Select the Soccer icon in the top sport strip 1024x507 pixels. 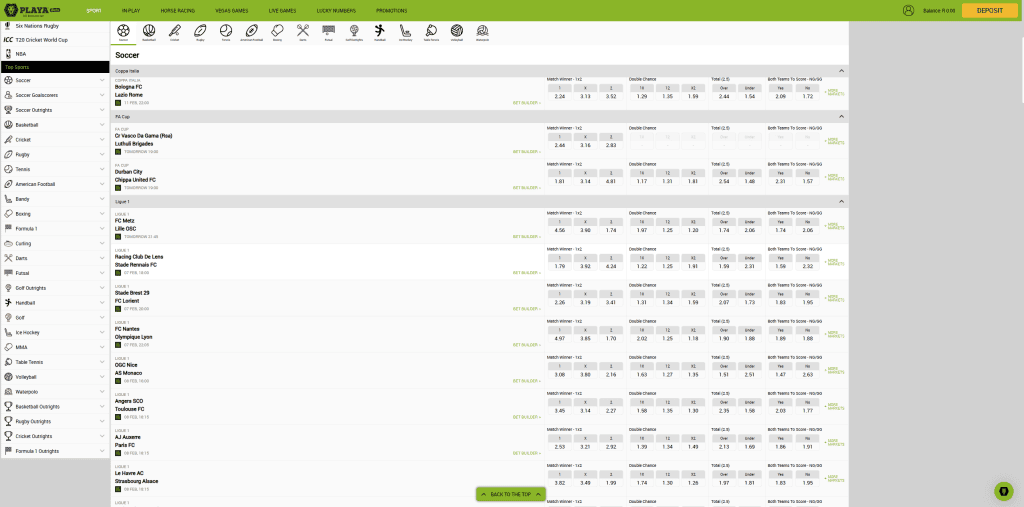point(123,30)
